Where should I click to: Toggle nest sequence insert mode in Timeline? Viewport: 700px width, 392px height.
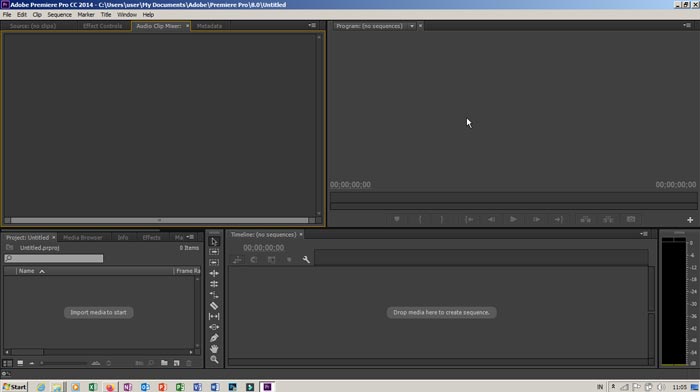click(237, 260)
